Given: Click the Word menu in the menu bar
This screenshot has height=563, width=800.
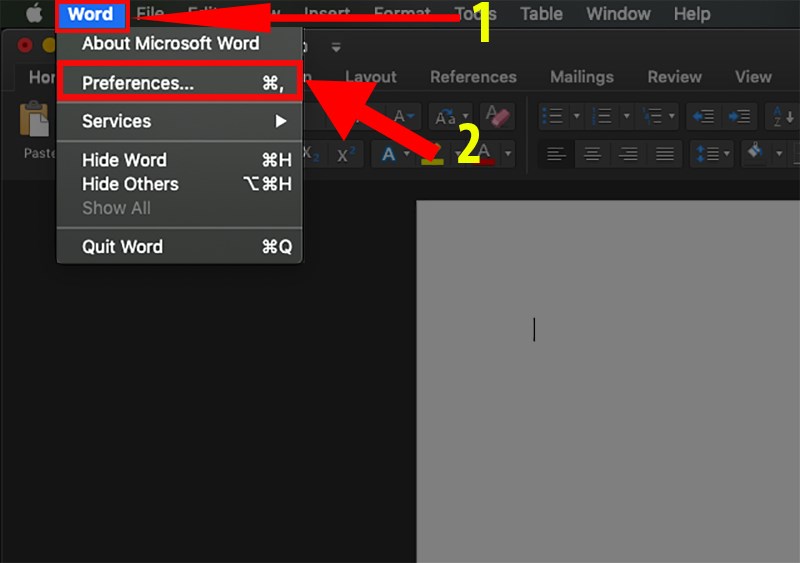Looking at the screenshot, I should [91, 14].
